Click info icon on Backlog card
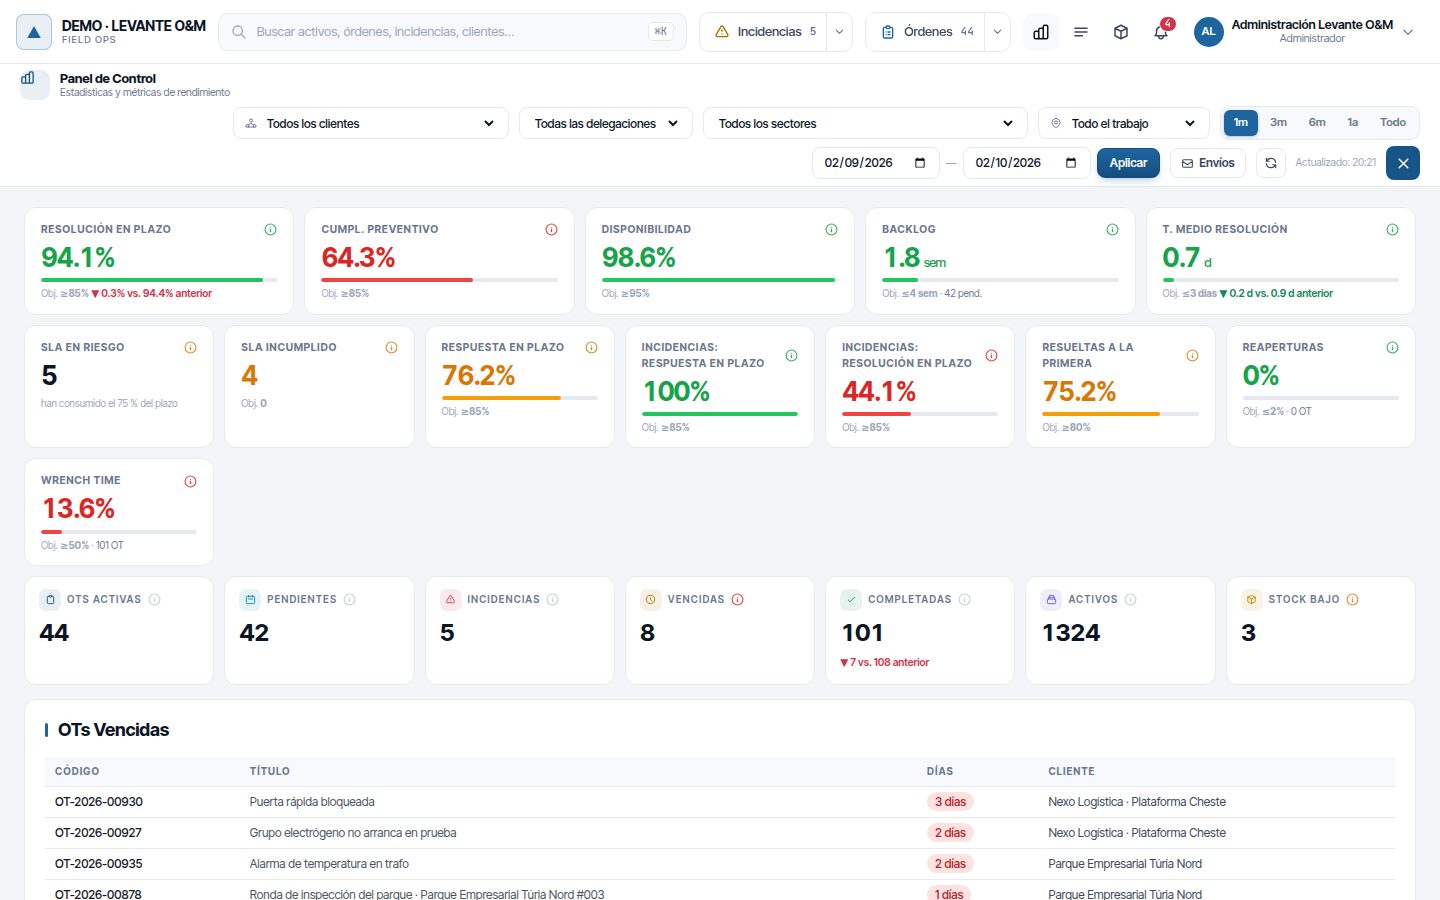Image resolution: width=1440 pixels, height=900 pixels. point(1112,230)
